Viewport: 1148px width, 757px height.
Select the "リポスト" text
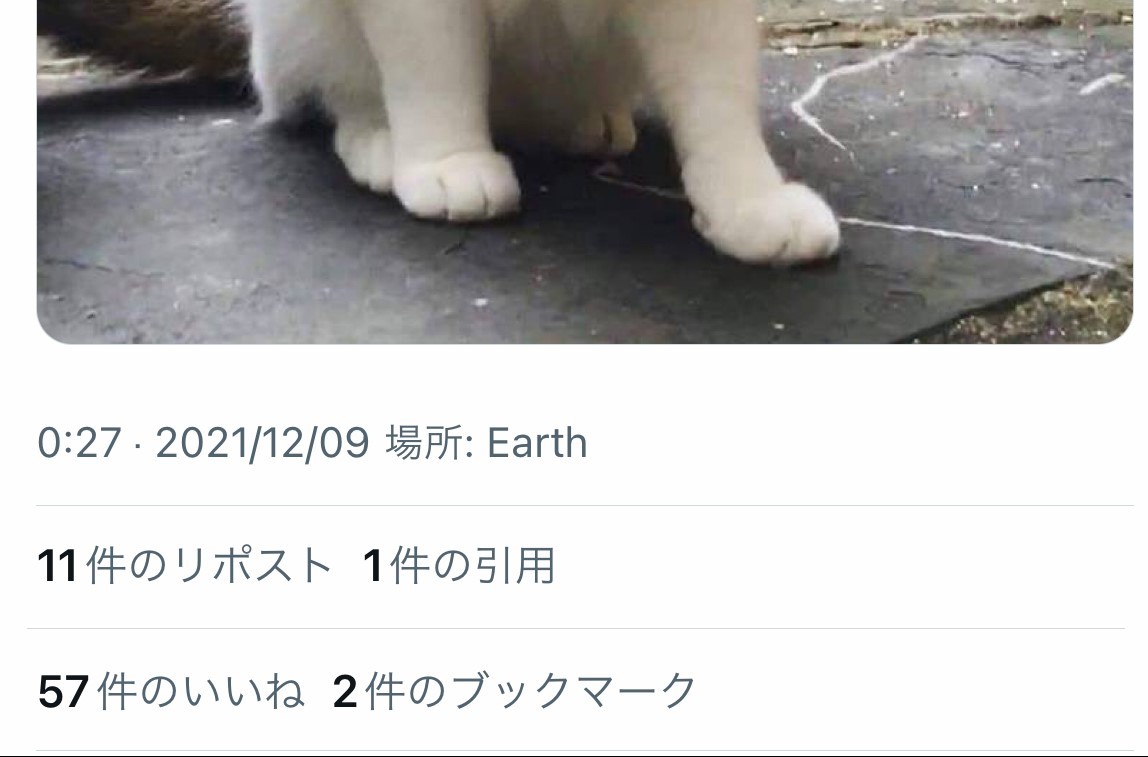click(253, 566)
